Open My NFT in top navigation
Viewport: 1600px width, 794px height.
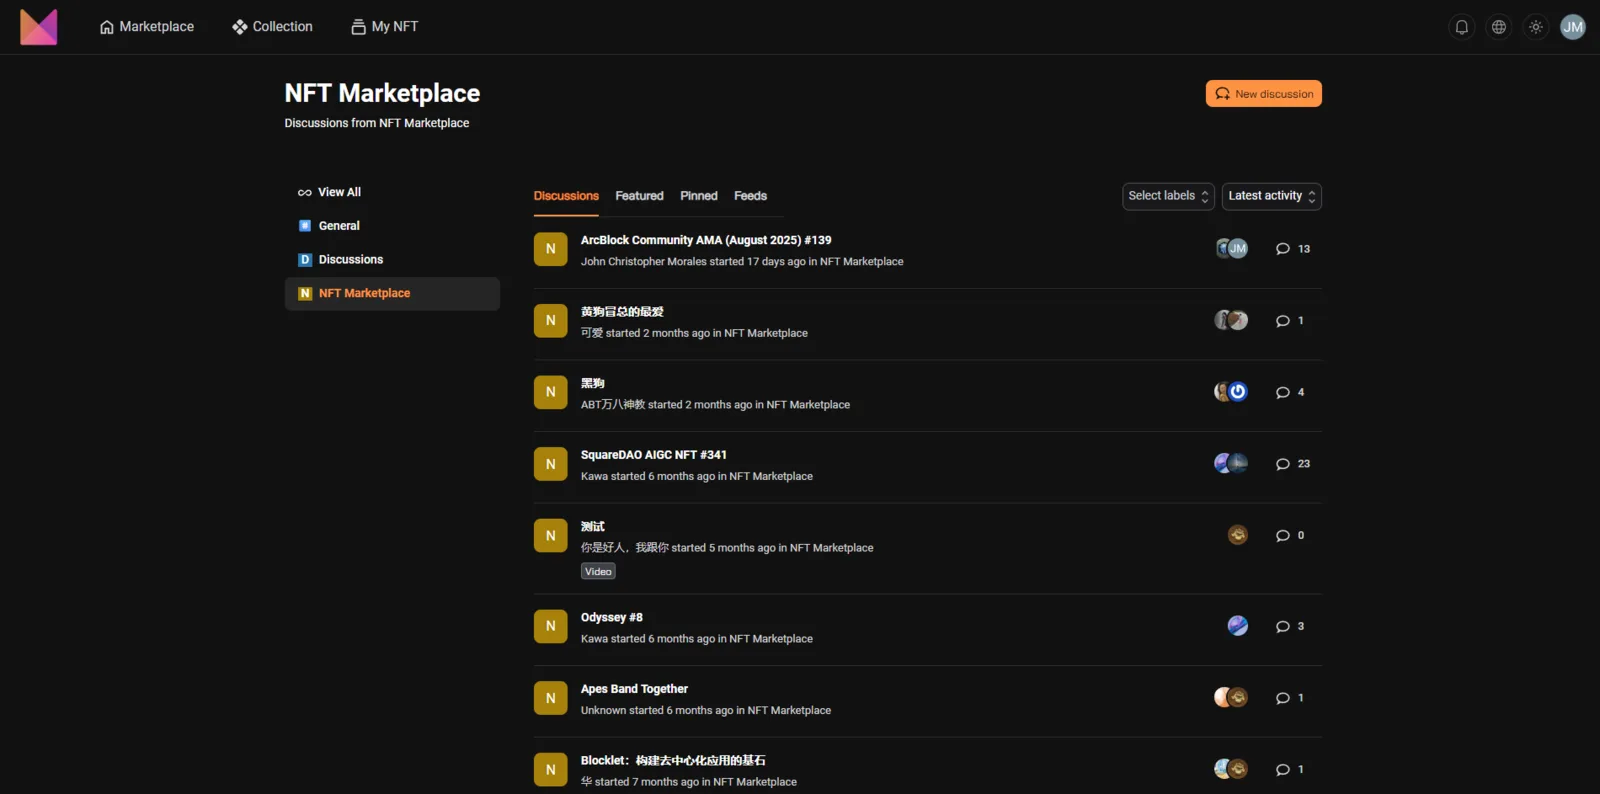[x=385, y=27]
